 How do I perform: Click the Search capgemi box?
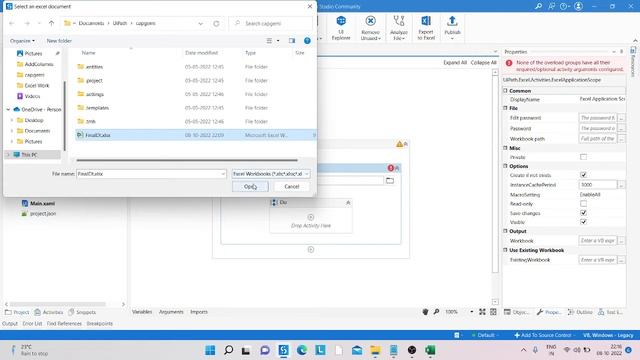(x=271, y=24)
